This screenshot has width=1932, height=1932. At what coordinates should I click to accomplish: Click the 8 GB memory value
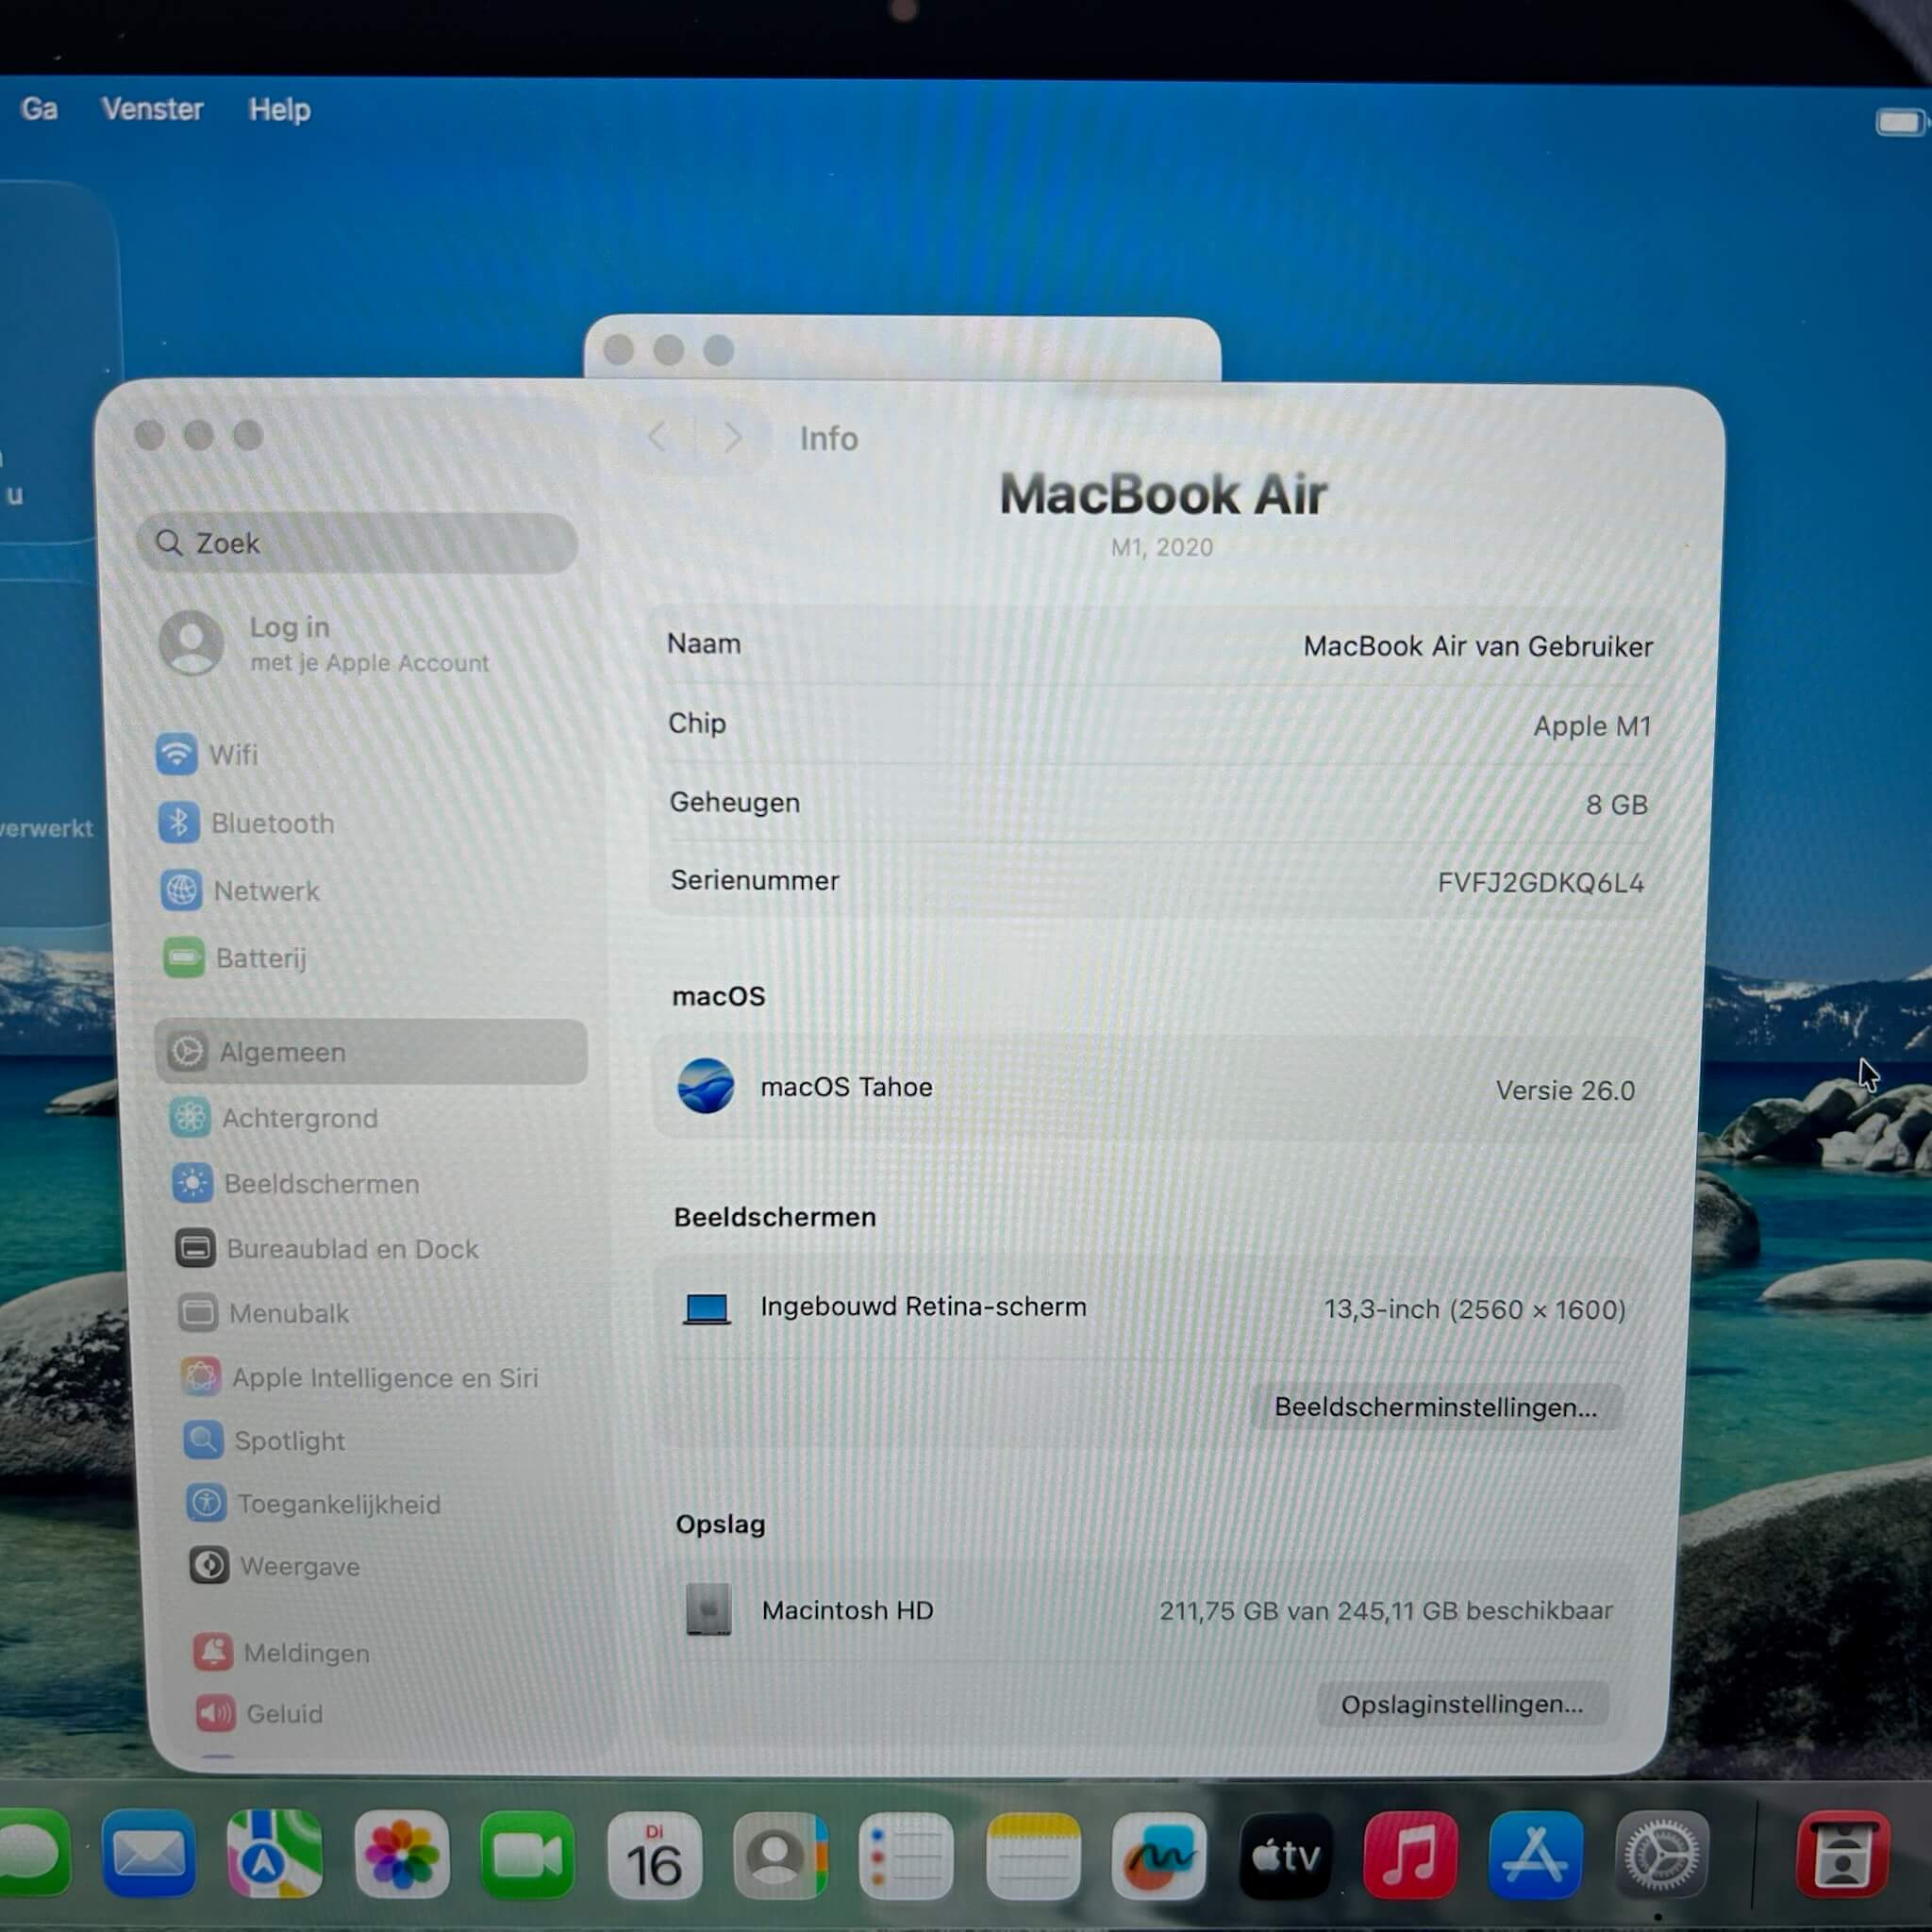1616,804
